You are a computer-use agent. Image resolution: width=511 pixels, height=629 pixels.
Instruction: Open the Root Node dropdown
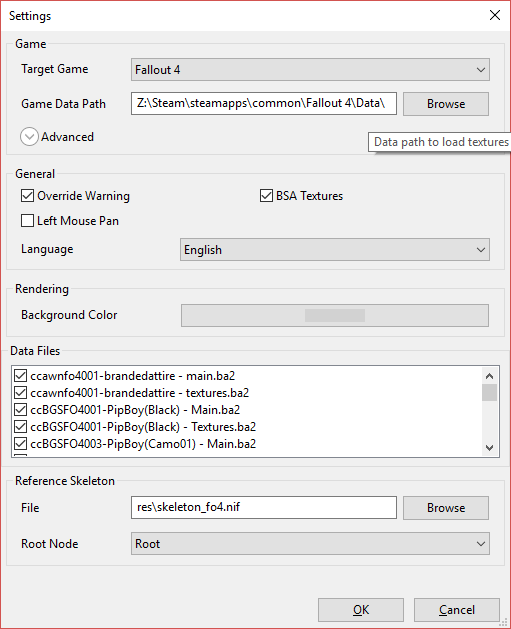click(x=310, y=544)
